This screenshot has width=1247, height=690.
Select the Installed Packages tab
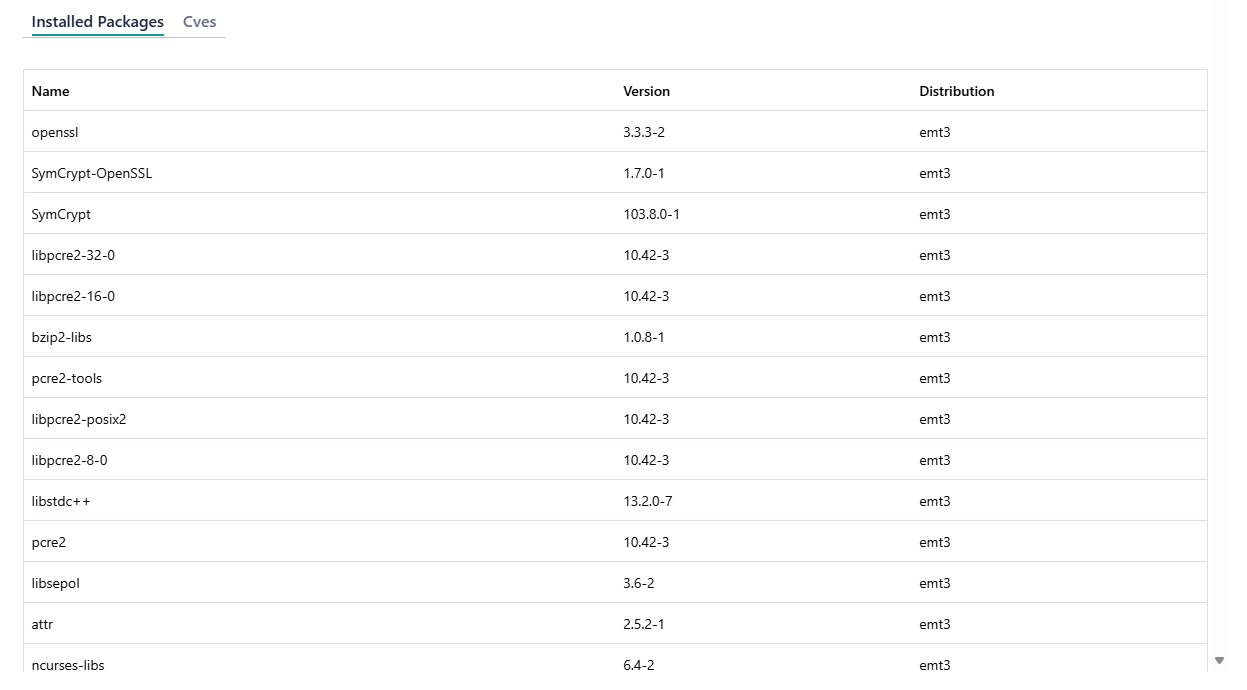(97, 22)
